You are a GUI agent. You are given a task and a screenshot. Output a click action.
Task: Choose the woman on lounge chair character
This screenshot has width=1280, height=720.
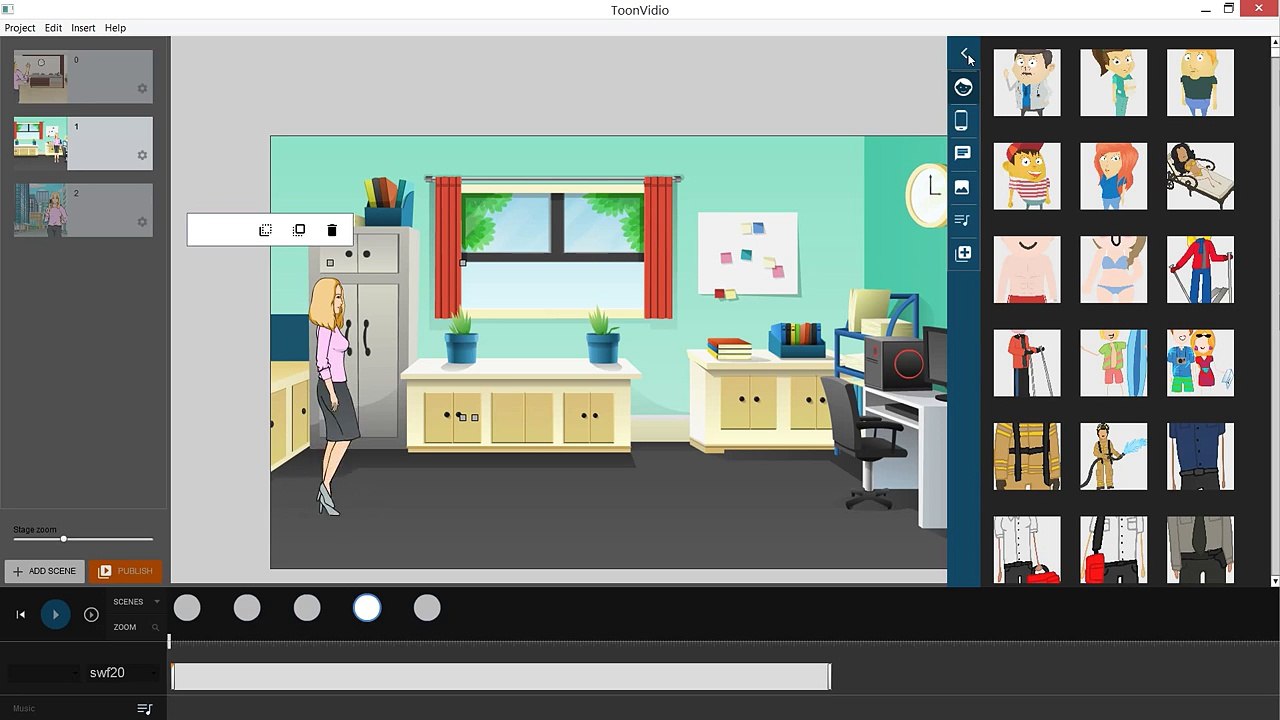point(1200,176)
